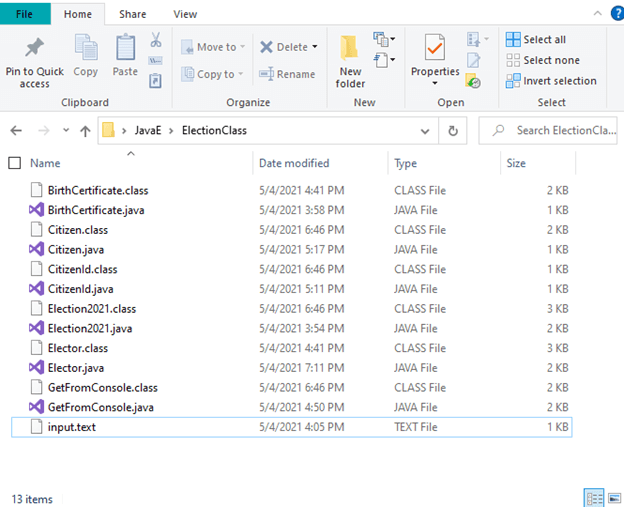Click in the Search ElectionClass box

pyautogui.click(x=548, y=131)
